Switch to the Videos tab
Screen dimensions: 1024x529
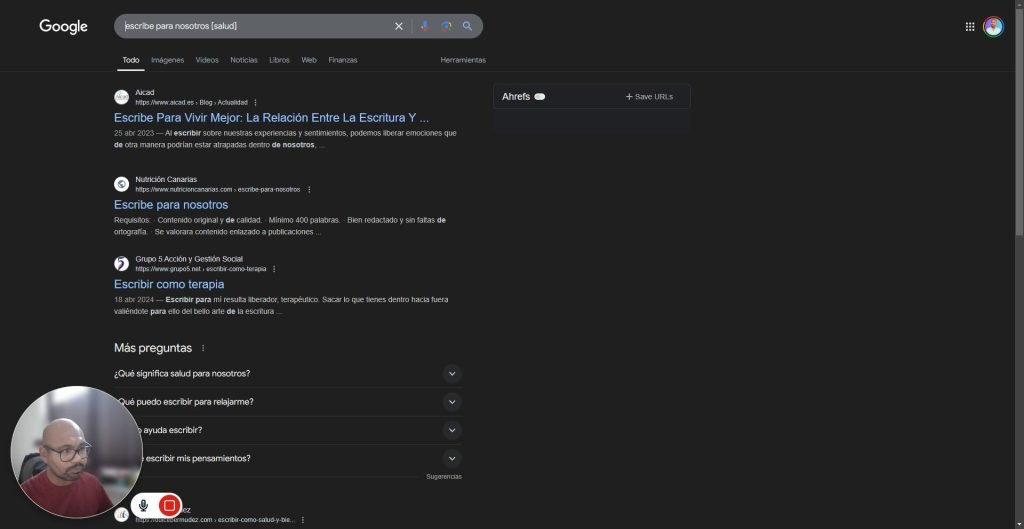pyautogui.click(x=207, y=60)
